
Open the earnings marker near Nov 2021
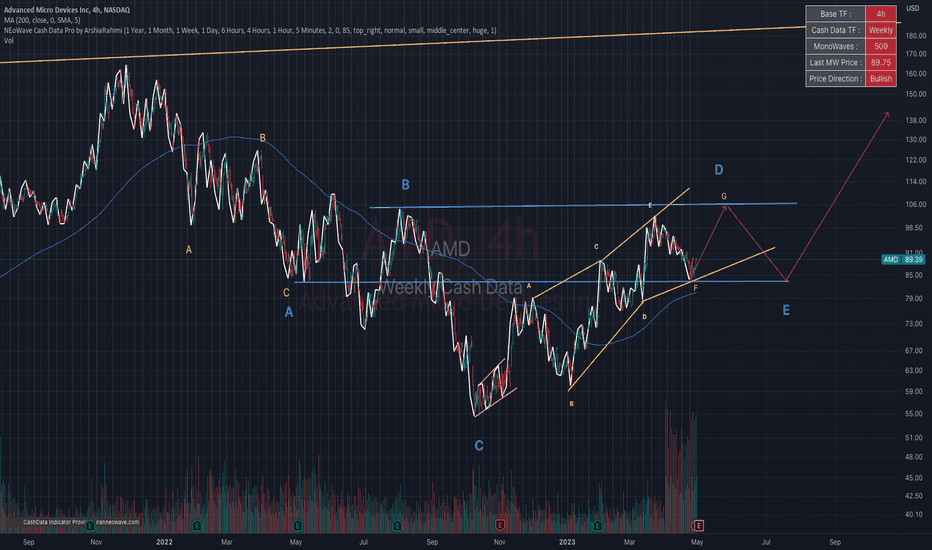point(90,526)
